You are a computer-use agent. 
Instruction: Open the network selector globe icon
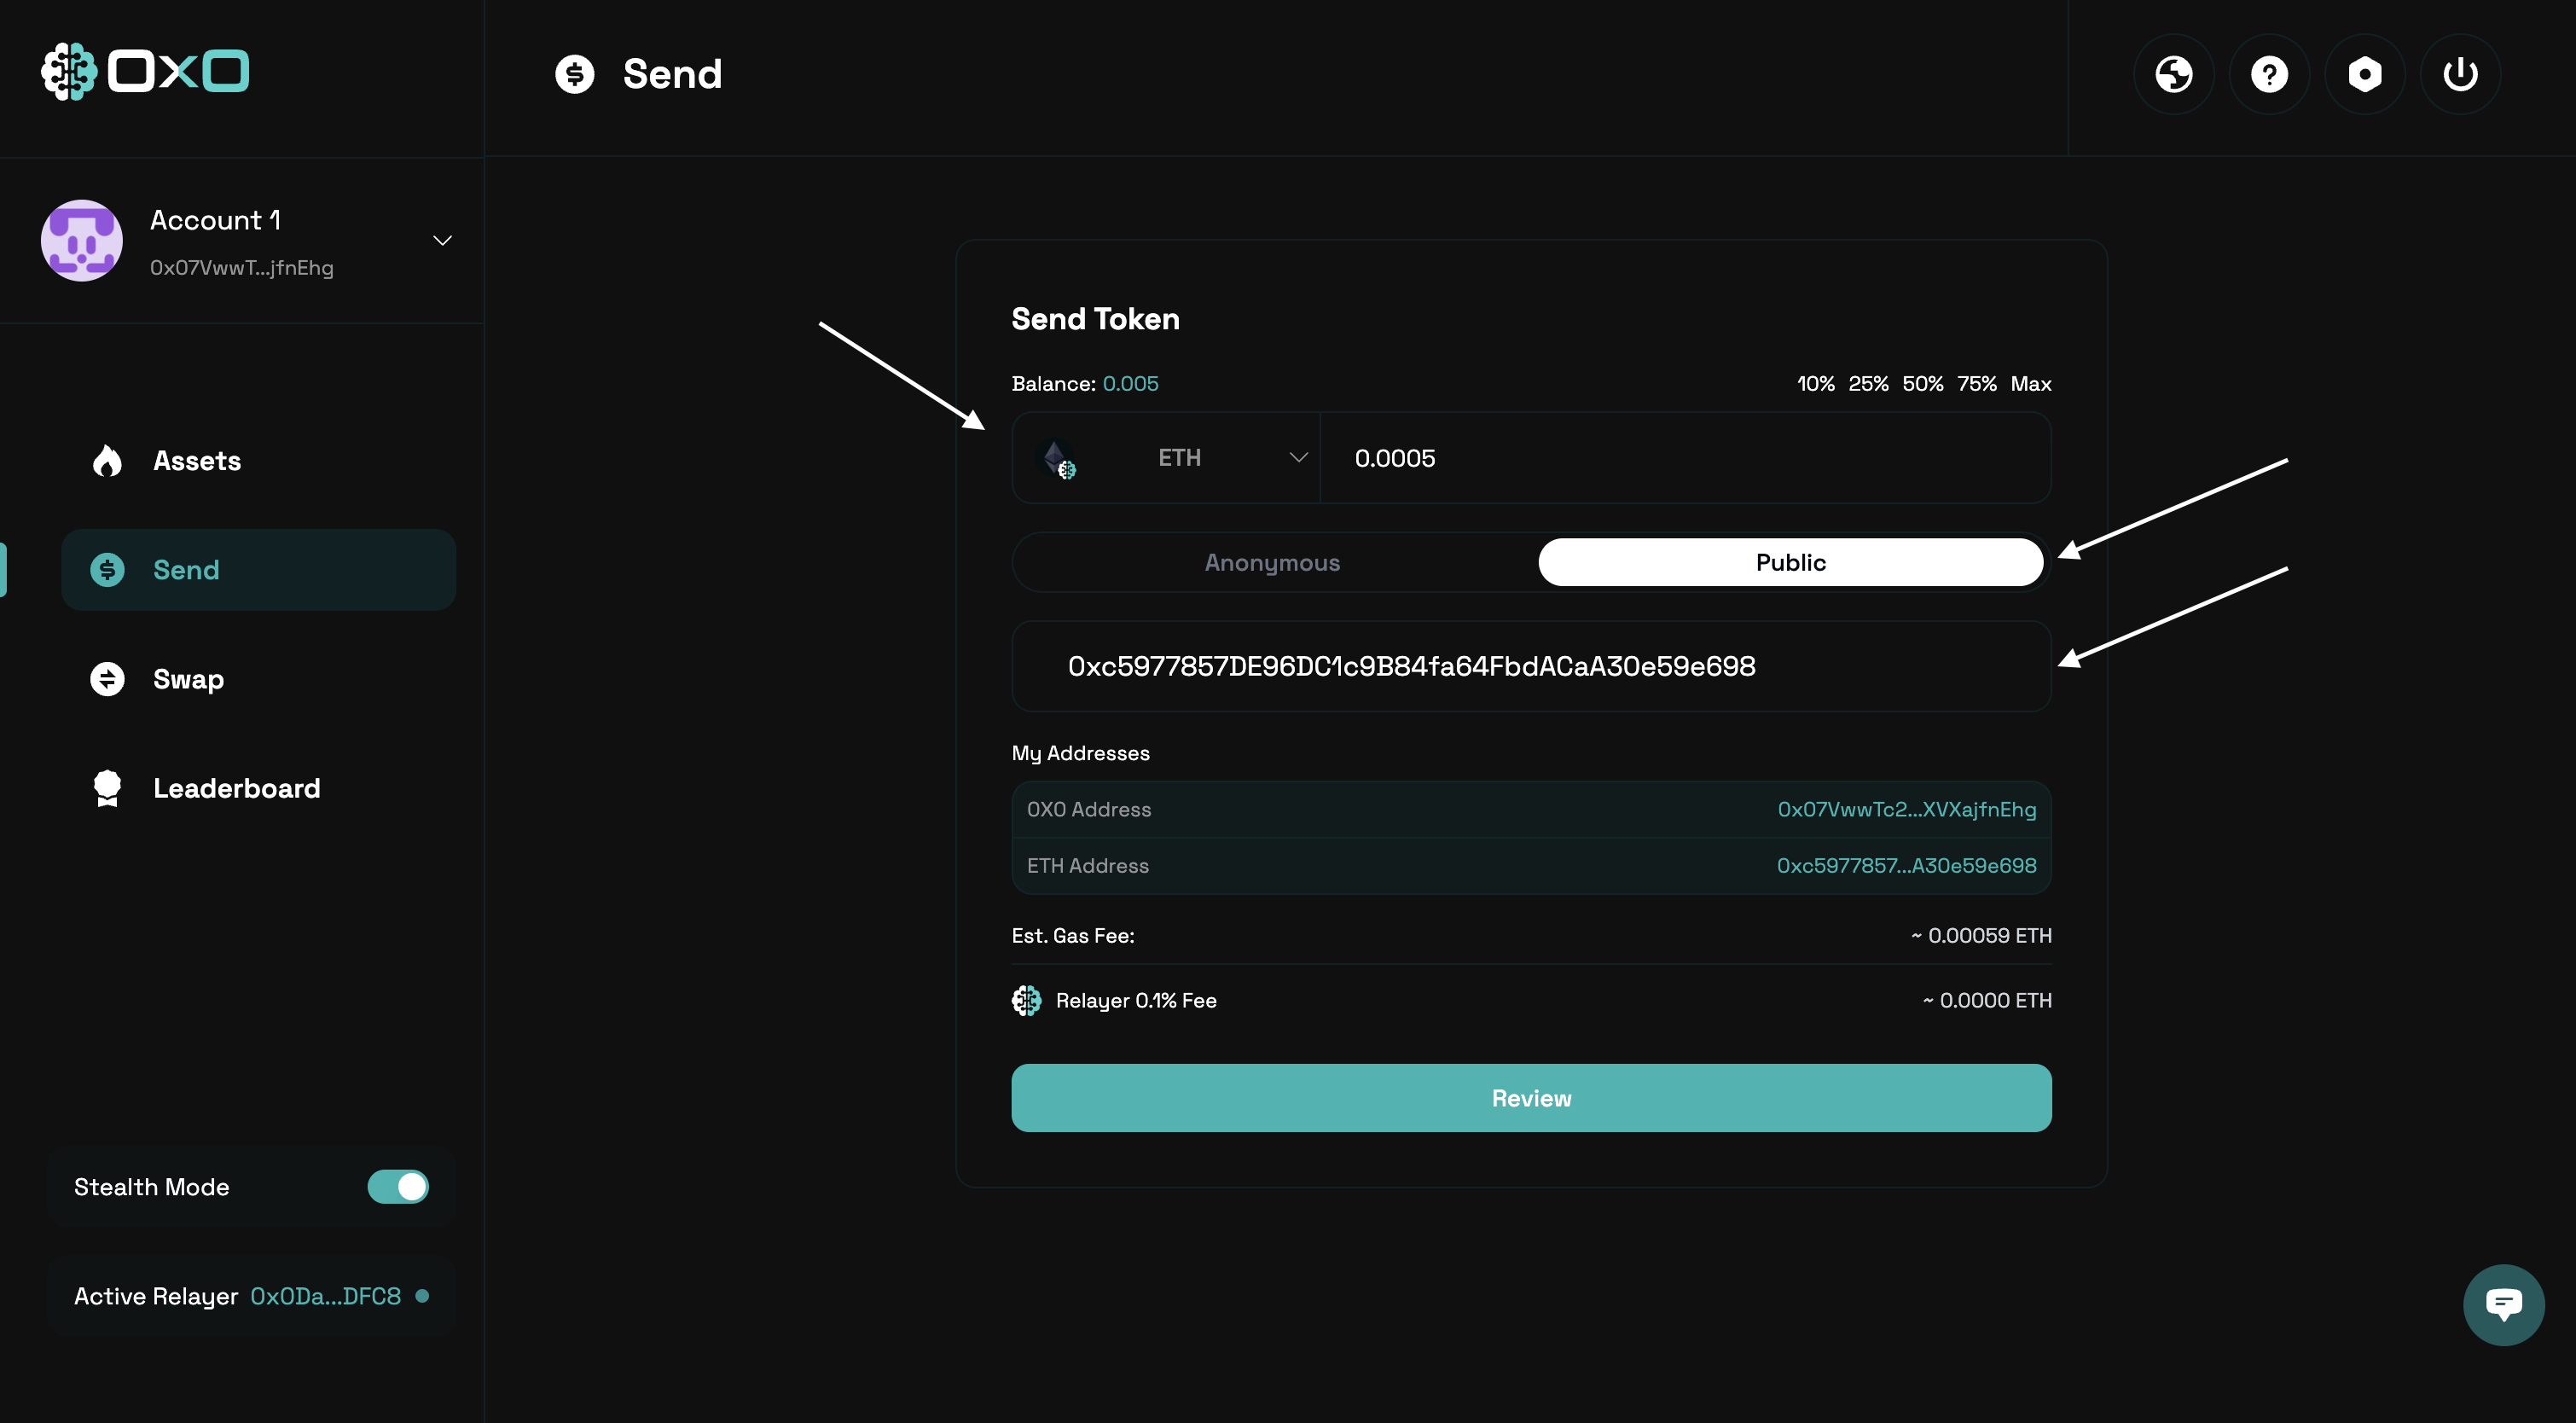click(2173, 73)
